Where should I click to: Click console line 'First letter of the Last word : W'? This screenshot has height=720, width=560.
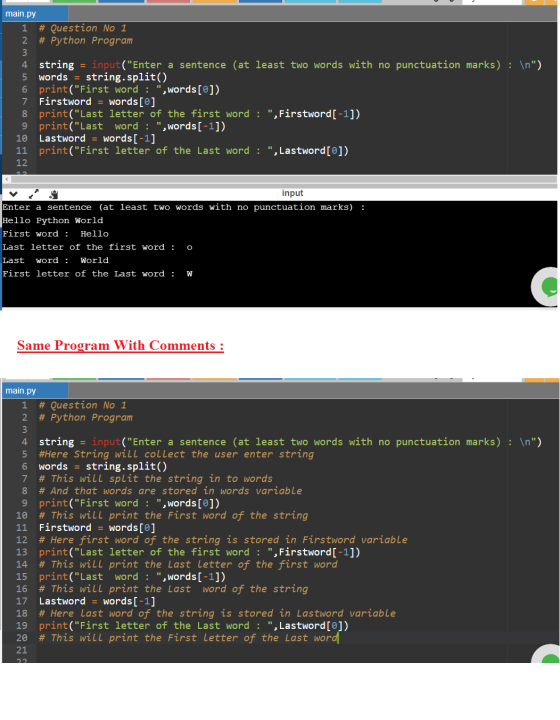point(97,274)
